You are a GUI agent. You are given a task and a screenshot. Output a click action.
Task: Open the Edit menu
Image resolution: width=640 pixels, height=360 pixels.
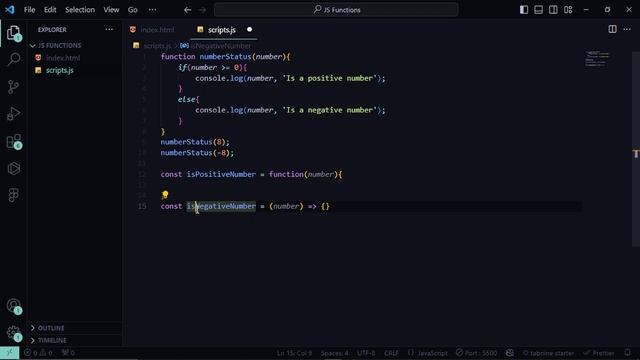pyautogui.click(x=50, y=10)
